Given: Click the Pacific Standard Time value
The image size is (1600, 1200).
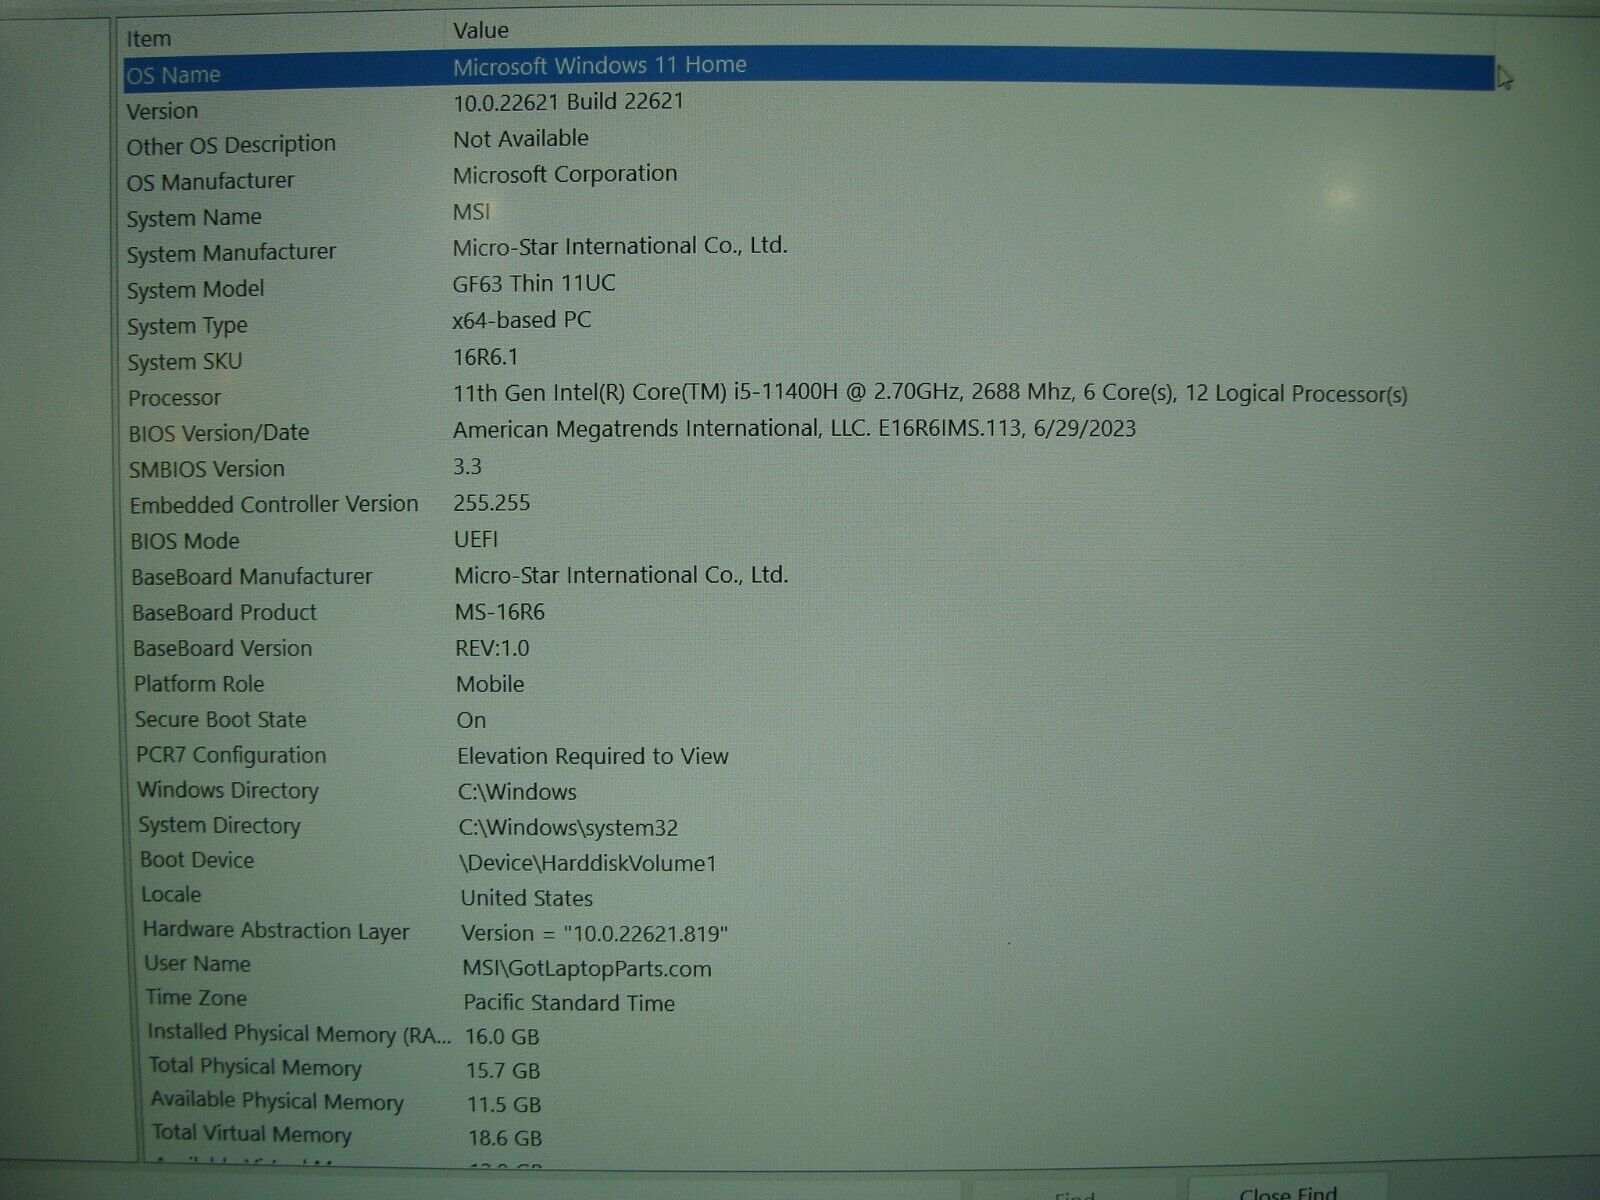Looking at the screenshot, I should (x=569, y=1003).
